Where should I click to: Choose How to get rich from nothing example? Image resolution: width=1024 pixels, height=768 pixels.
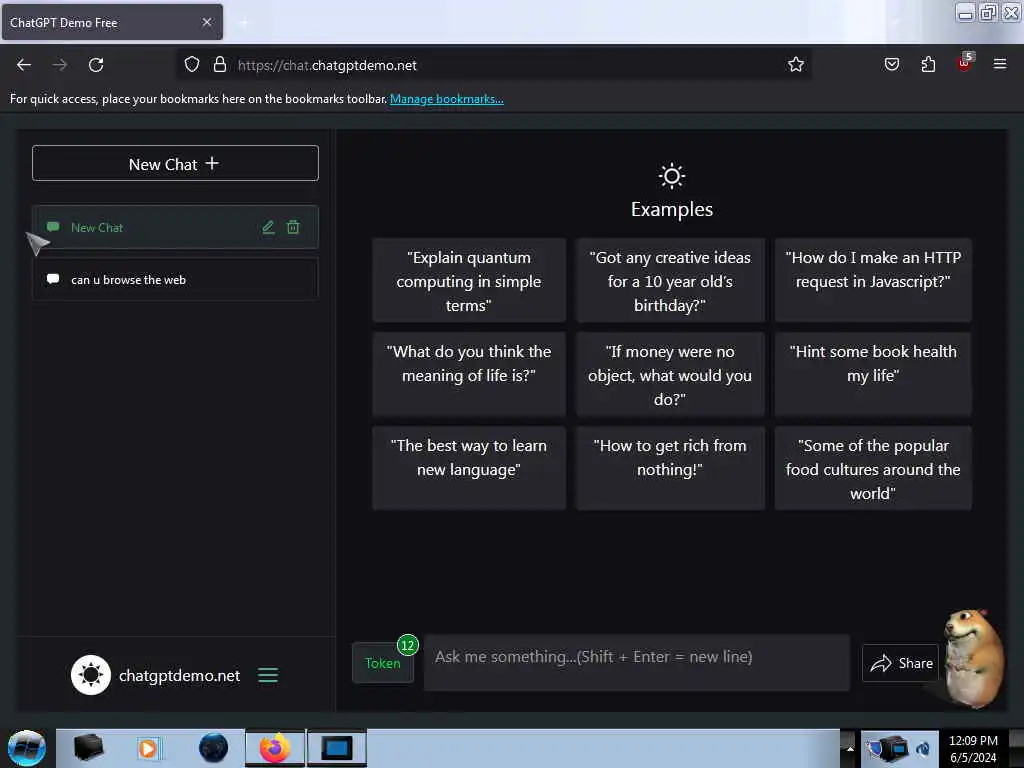point(670,468)
